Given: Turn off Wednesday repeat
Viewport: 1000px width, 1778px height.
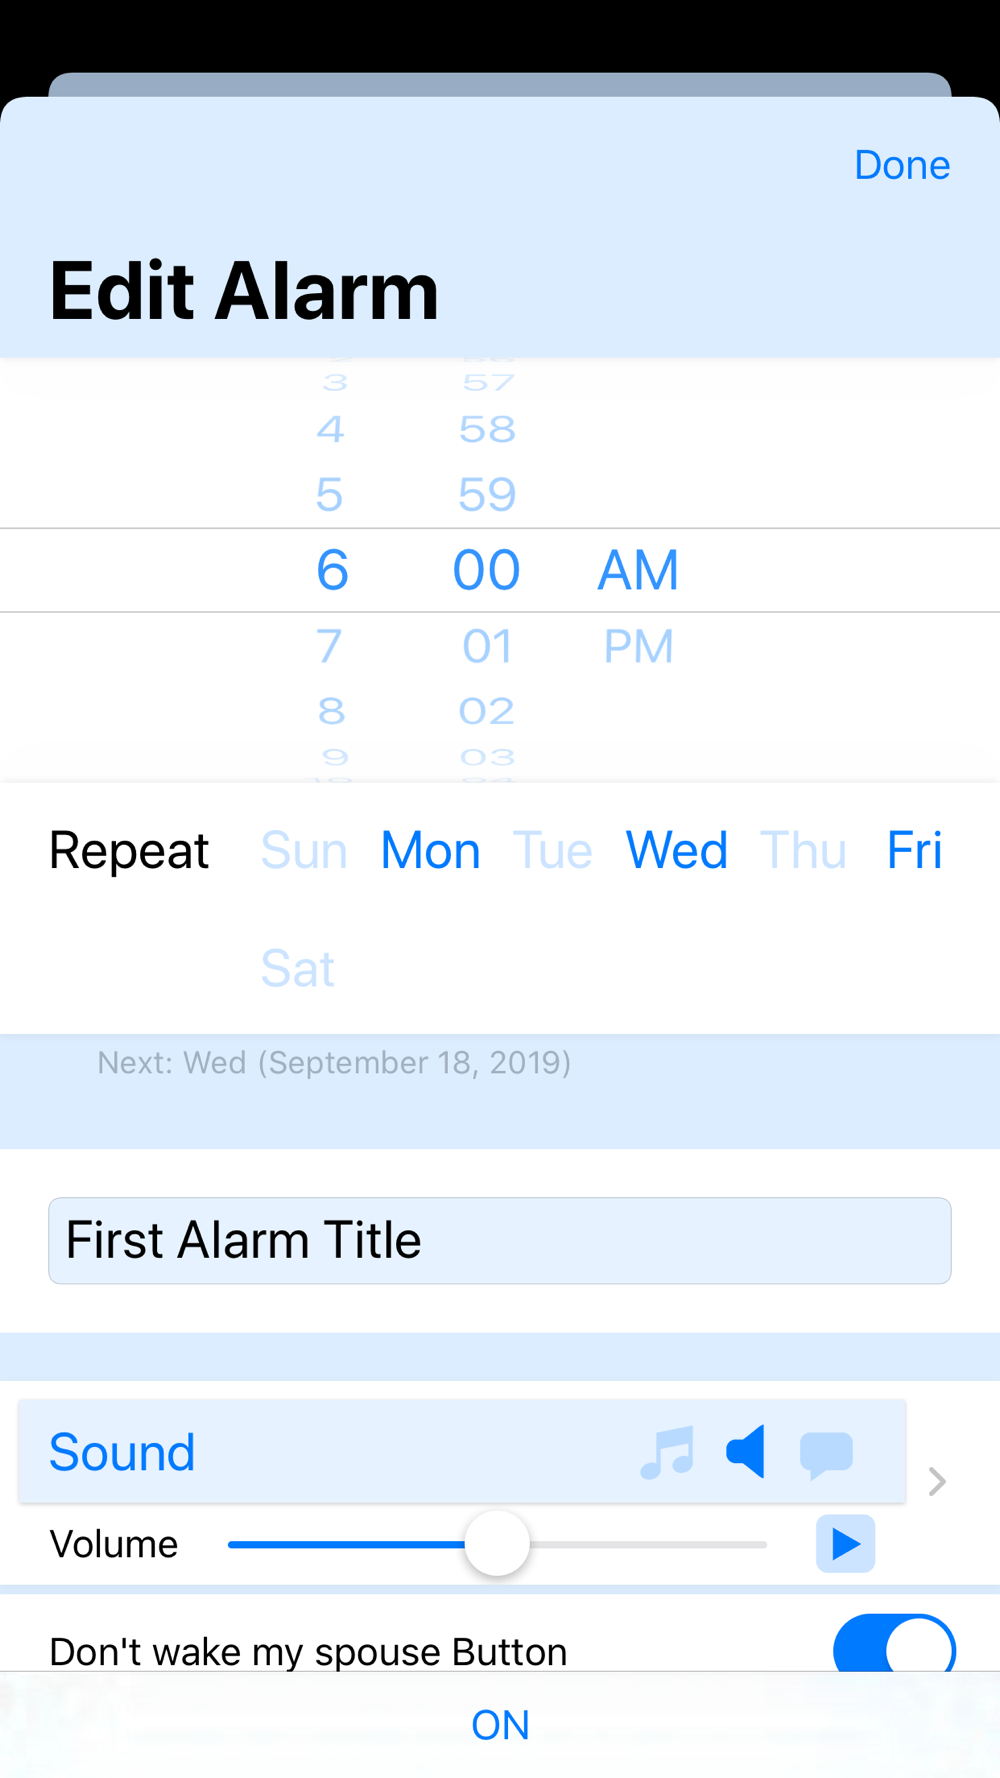Looking at the screenshot, I should pyautogui.click(x=676, y=851).
